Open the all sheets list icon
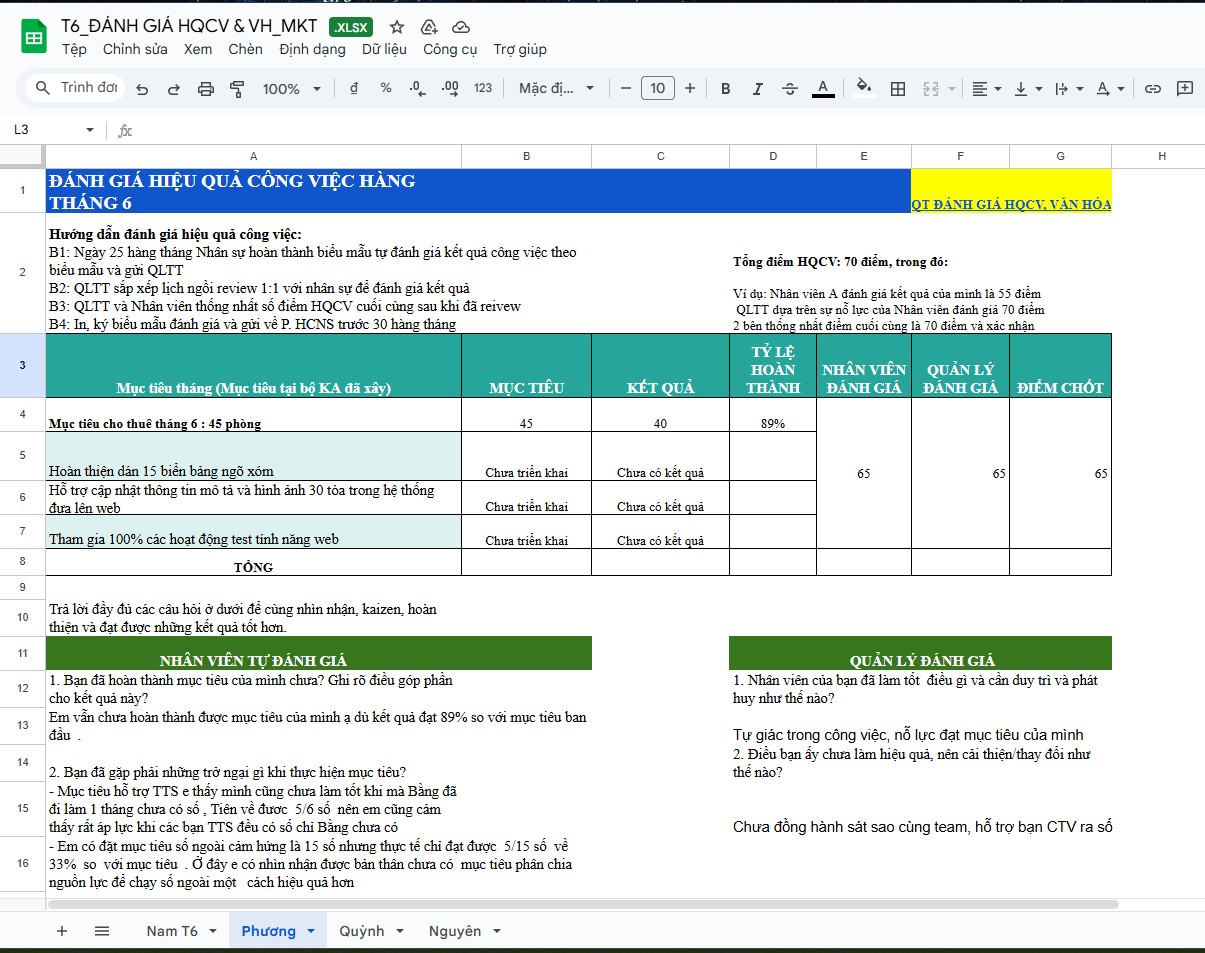Screen dimensions: 1205x953 pyautogui.click(x=102, y=931)
